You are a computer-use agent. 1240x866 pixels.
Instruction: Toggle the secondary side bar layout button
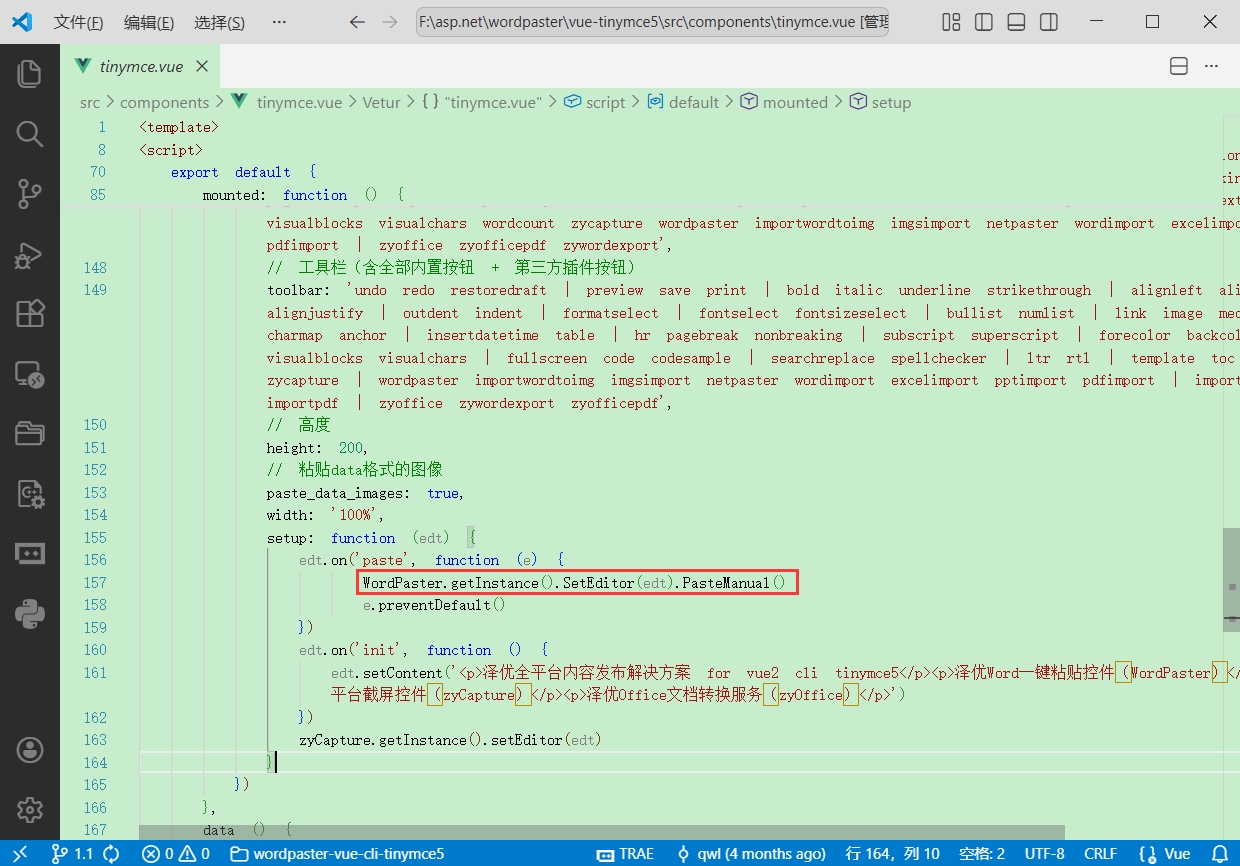coord(1048,22)
